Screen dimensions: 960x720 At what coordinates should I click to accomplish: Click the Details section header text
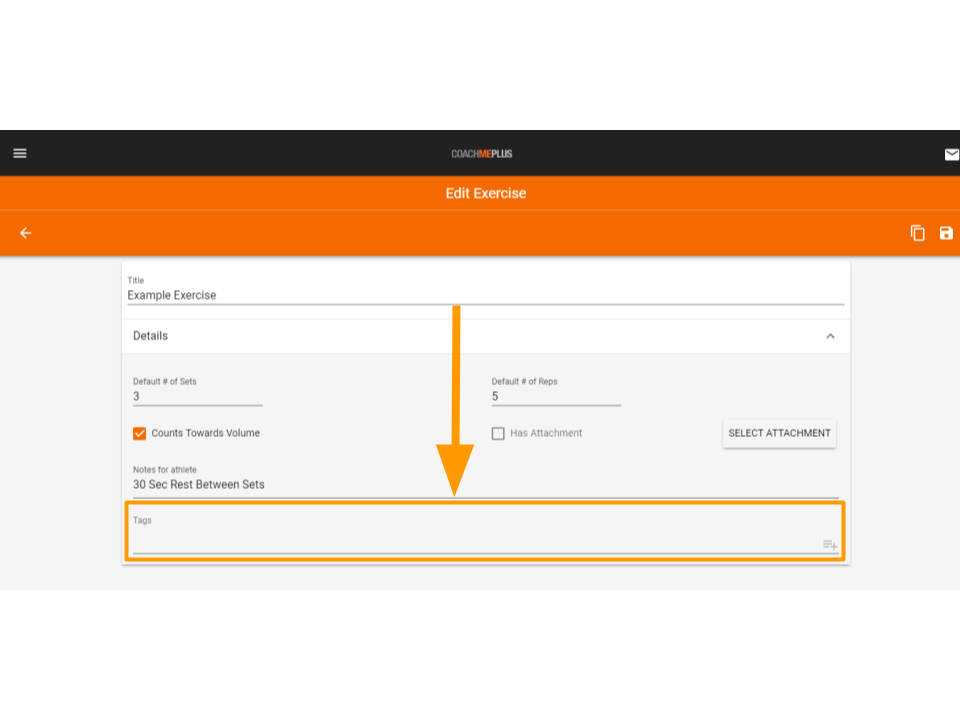151,336
